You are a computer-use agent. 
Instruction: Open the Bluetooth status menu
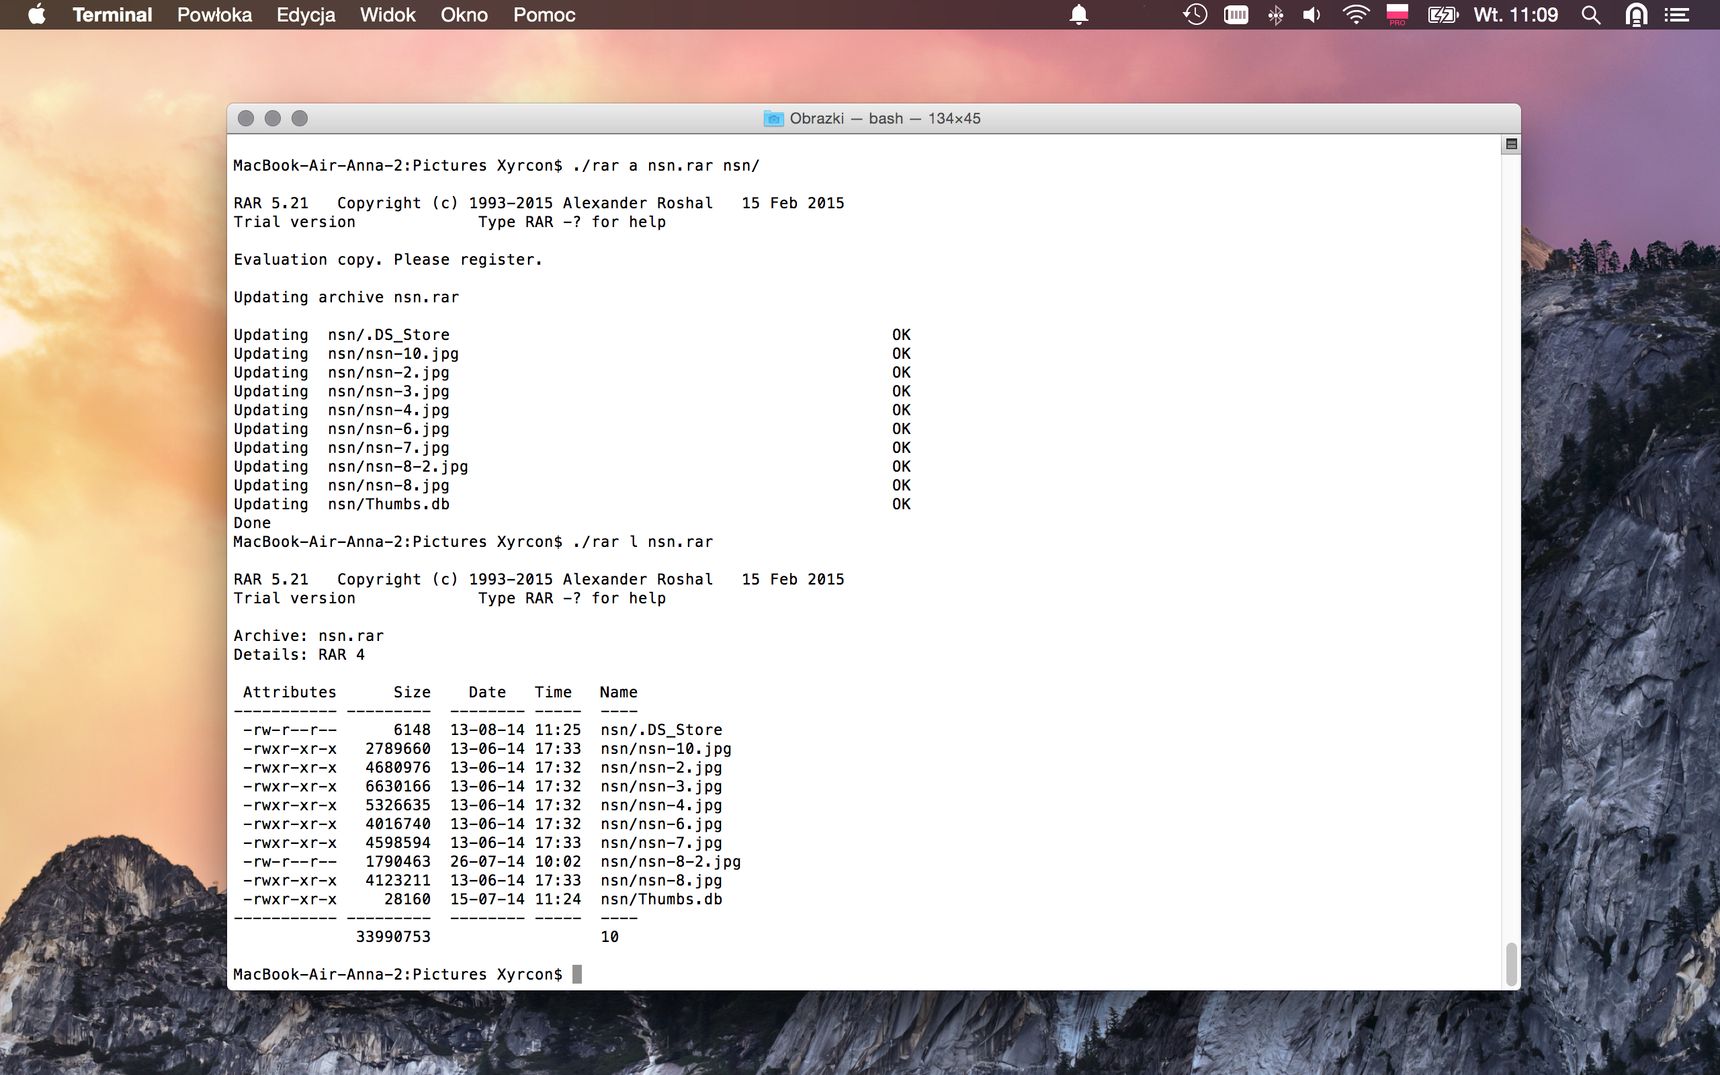click(1275, 15)
